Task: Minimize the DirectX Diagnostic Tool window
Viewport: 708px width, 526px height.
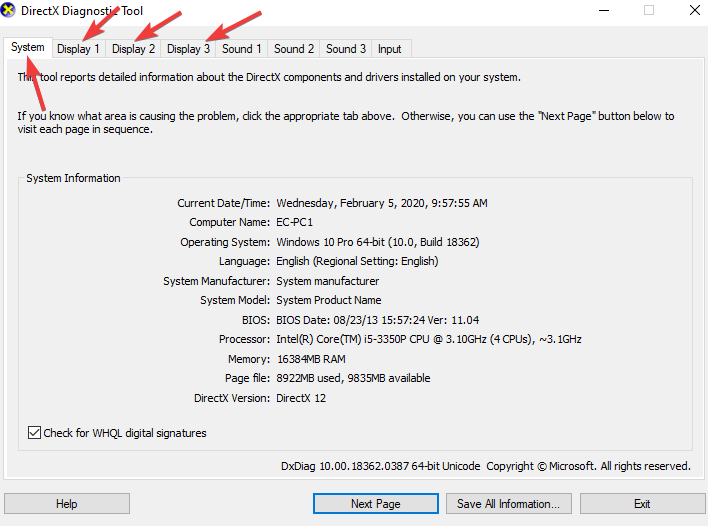Action: coord(604,10)
